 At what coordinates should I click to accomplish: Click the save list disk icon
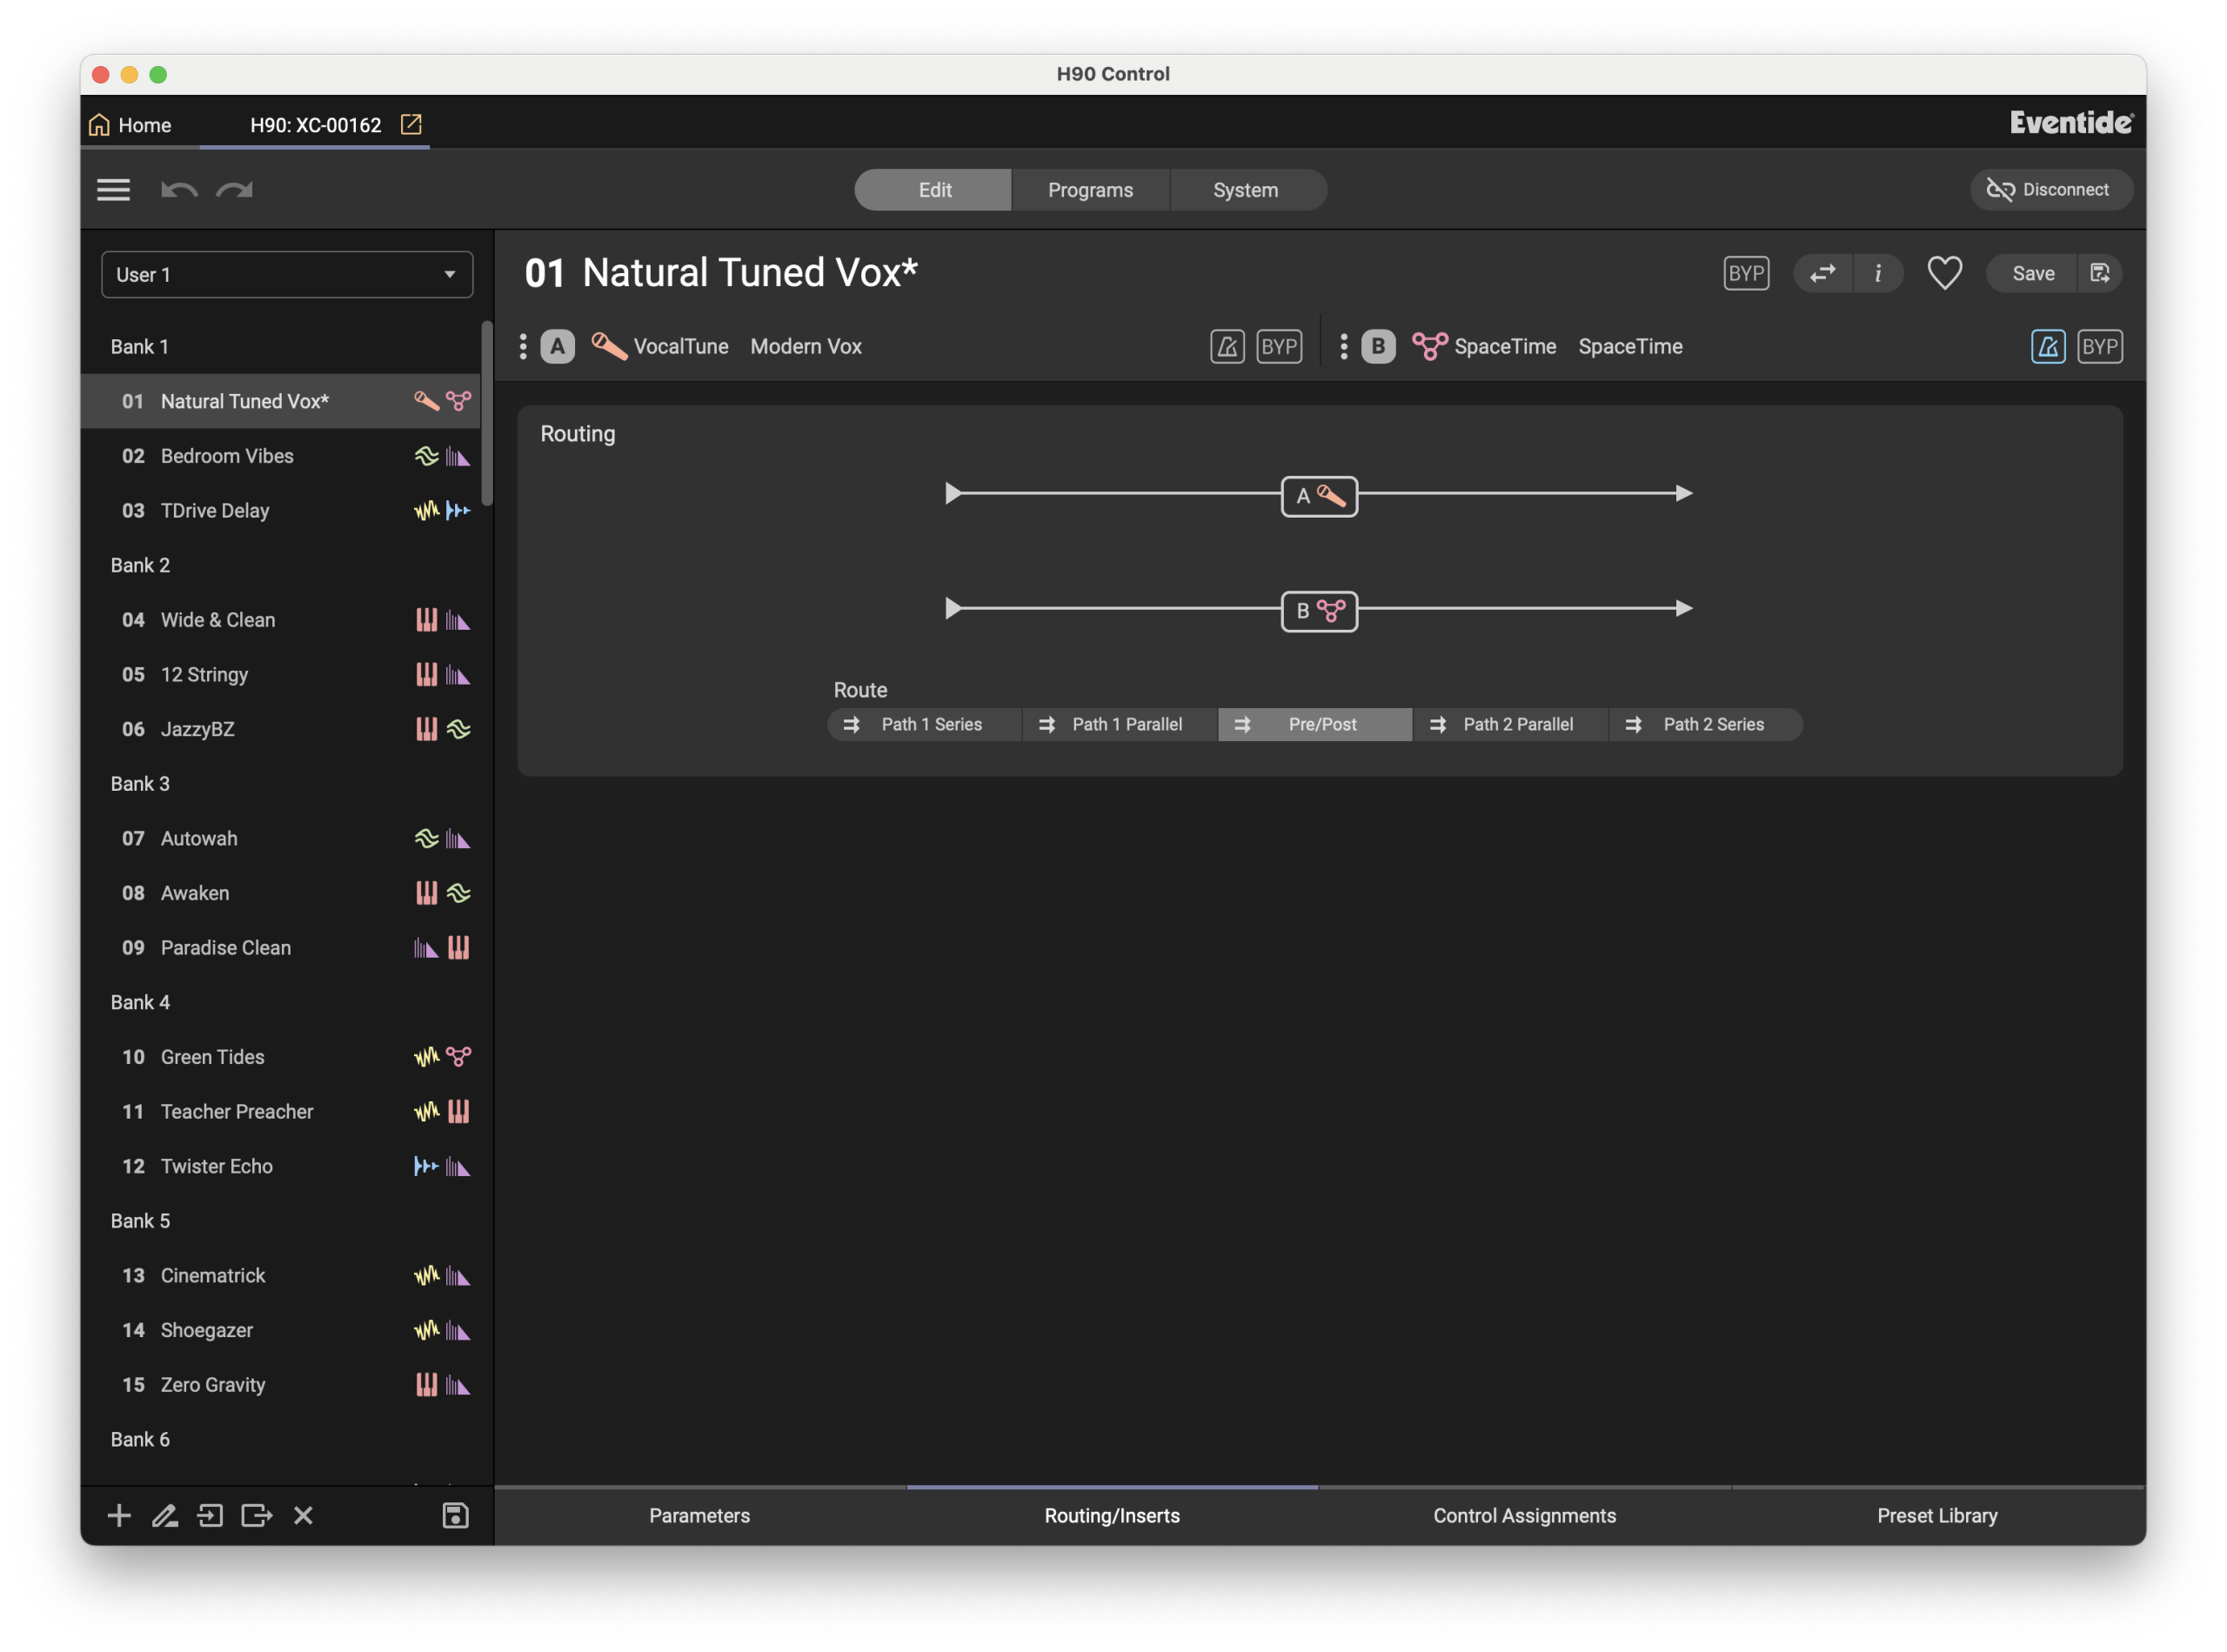pyautogui.click(x=455, y=1516)
